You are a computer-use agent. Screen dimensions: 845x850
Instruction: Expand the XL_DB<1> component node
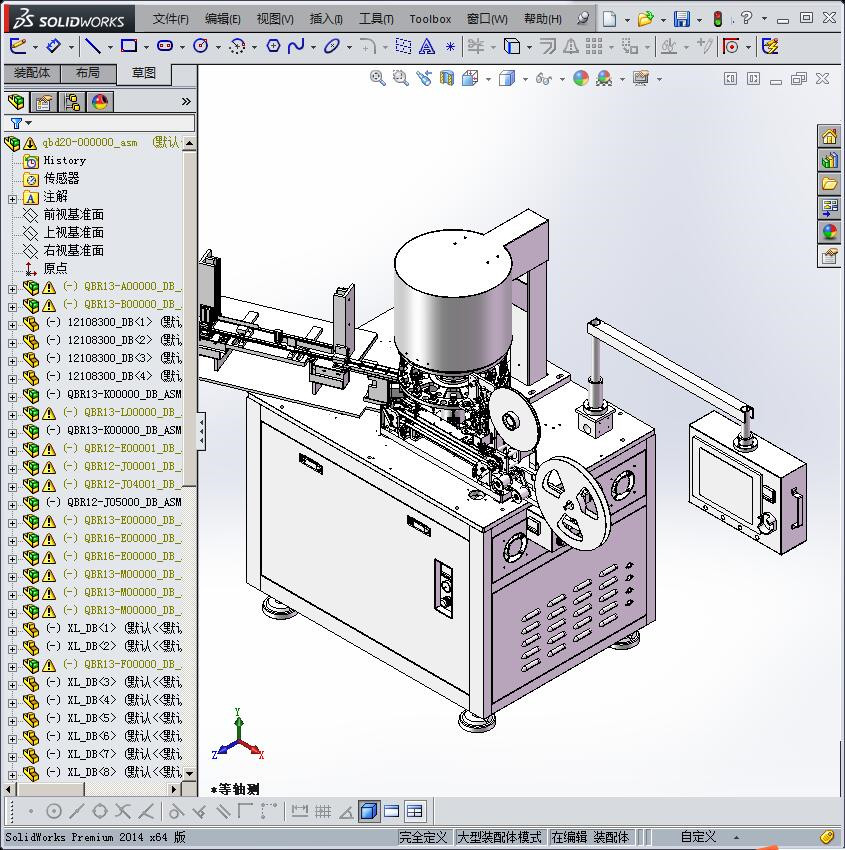[x=12, y=631]
